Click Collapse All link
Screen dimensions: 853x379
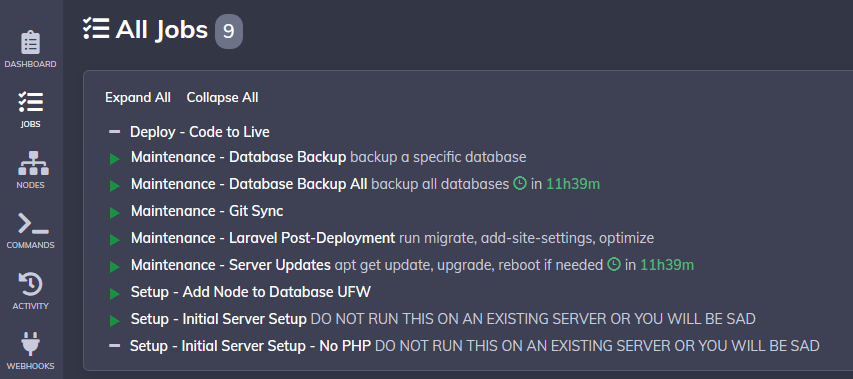click(x=222, y=97)
